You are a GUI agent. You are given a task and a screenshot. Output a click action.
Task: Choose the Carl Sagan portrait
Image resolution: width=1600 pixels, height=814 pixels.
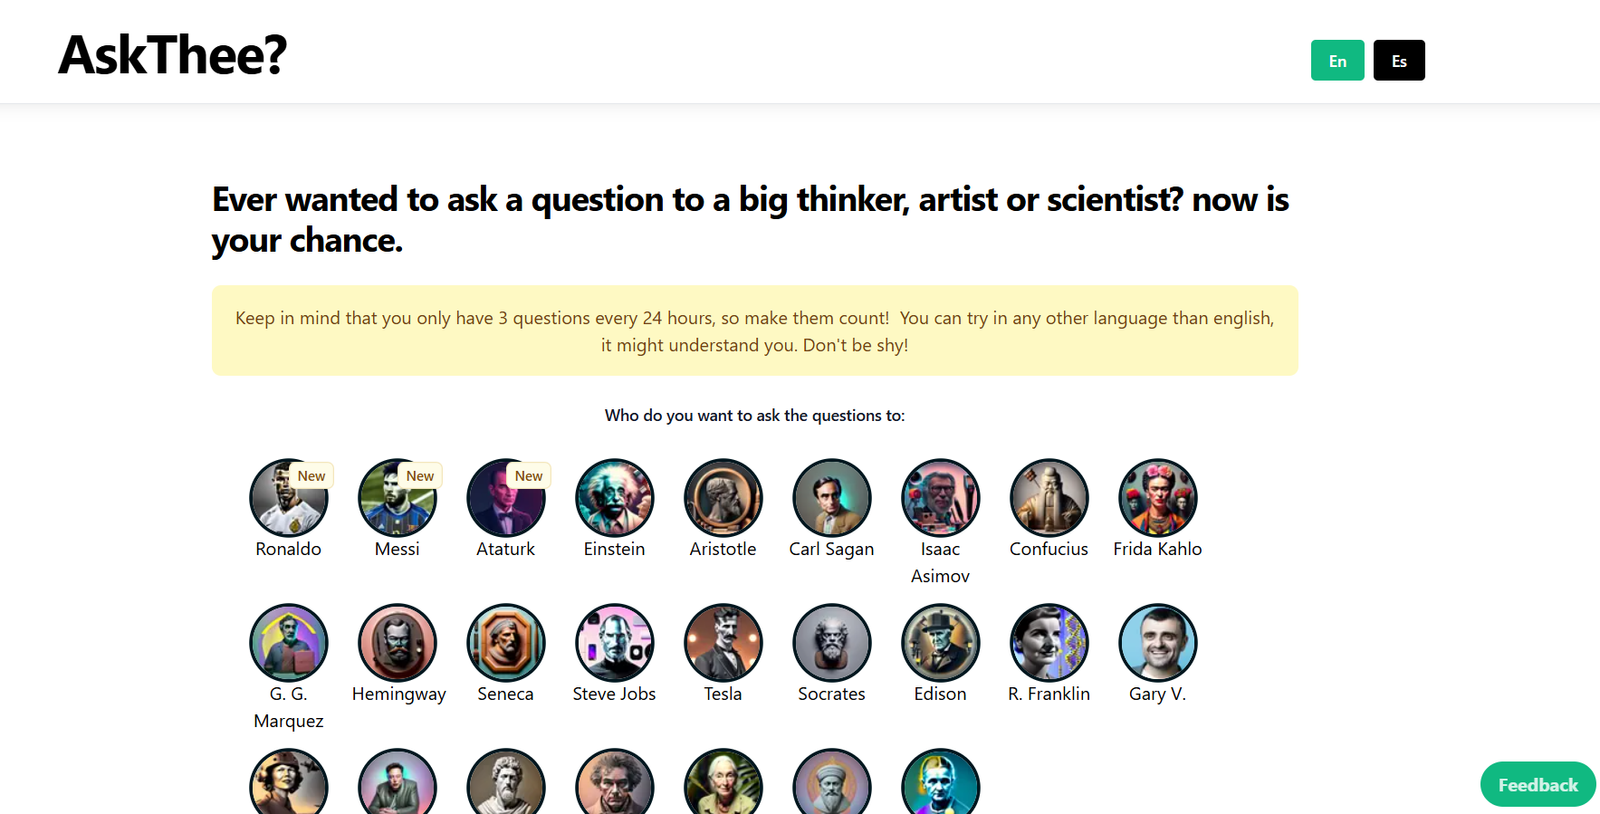click(x=831, y=498)
